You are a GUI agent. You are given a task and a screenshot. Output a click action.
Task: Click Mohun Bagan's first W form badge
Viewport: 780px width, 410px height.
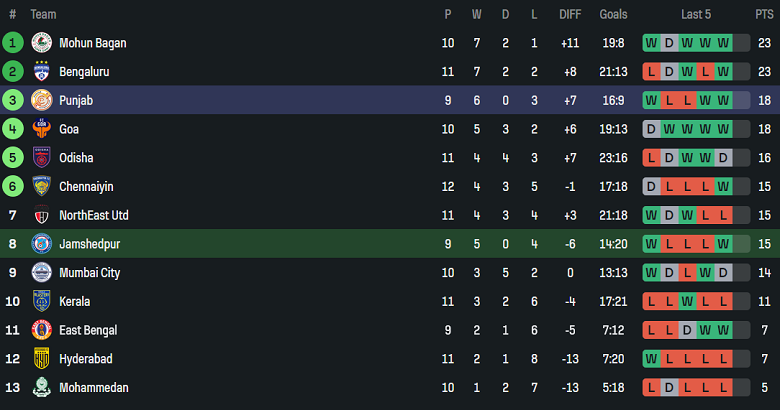(651, 43)
